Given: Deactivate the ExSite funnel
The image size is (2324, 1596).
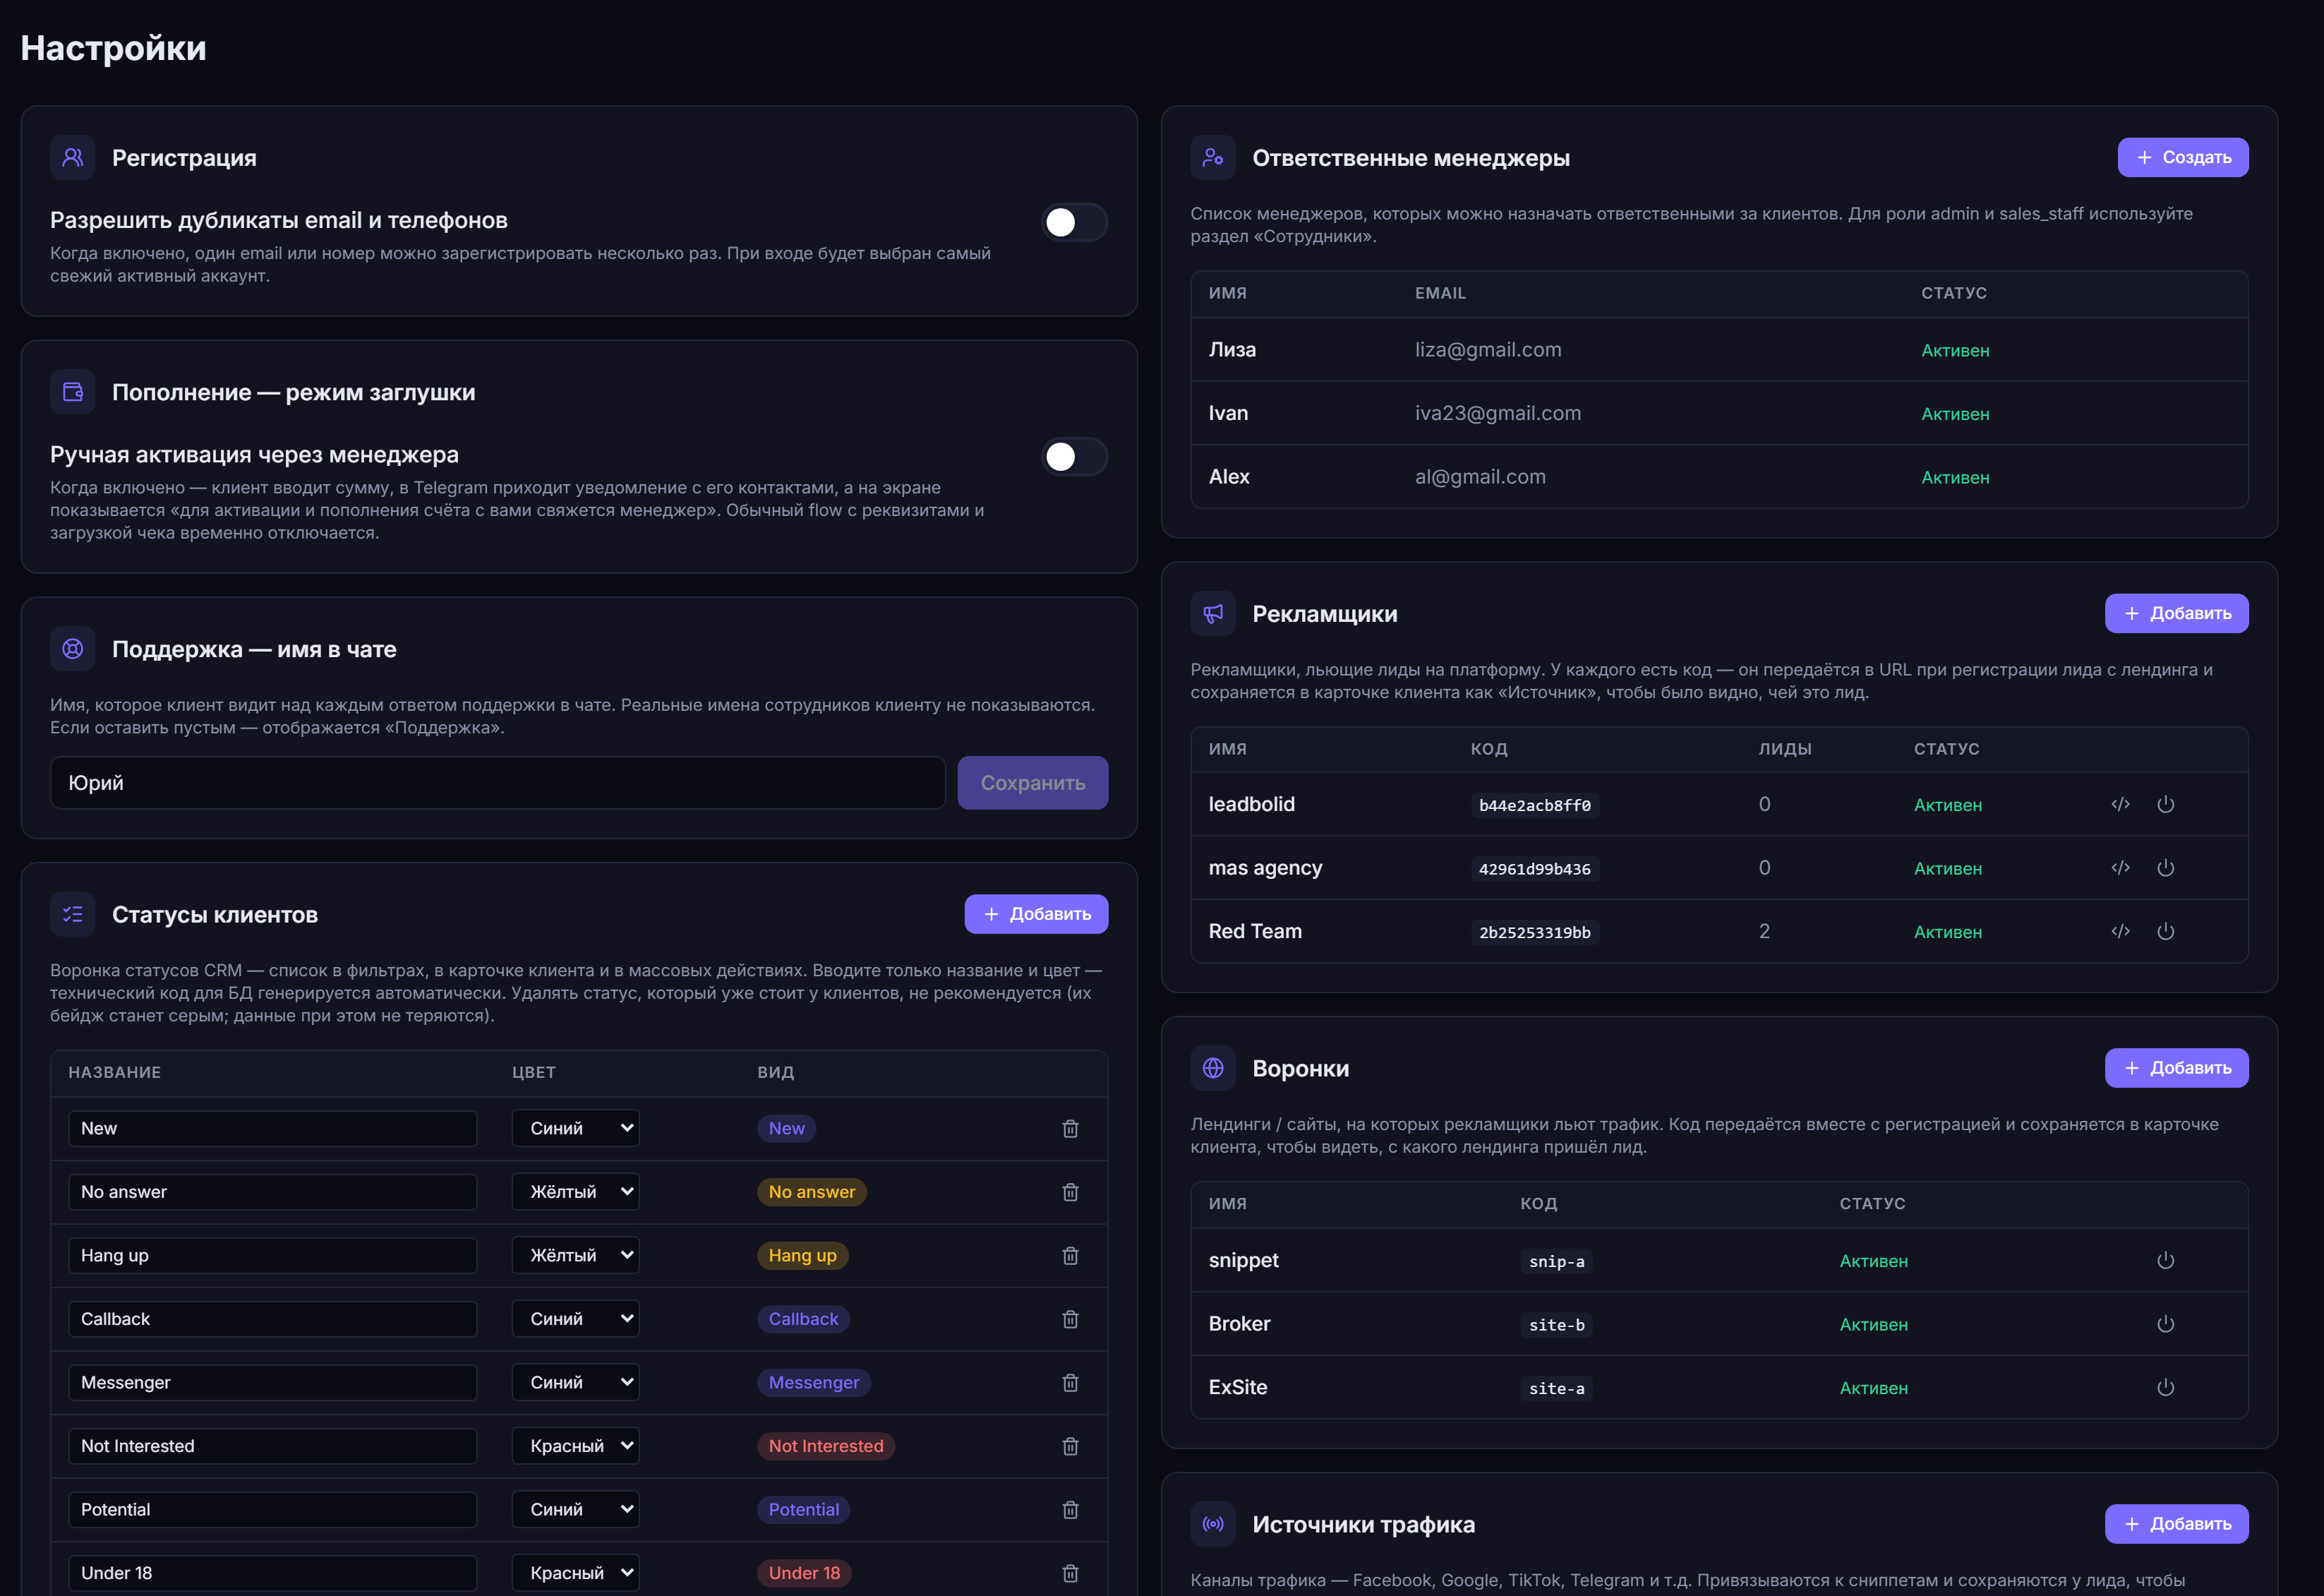Looking at the screenshot, I should pyautogui.click(x=2165, y=1387).
